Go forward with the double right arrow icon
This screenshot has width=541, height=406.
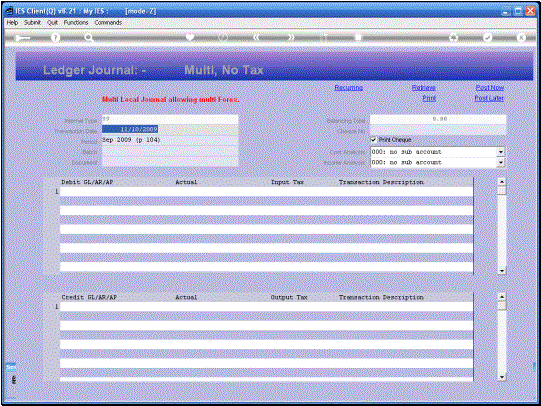(291, 37)
